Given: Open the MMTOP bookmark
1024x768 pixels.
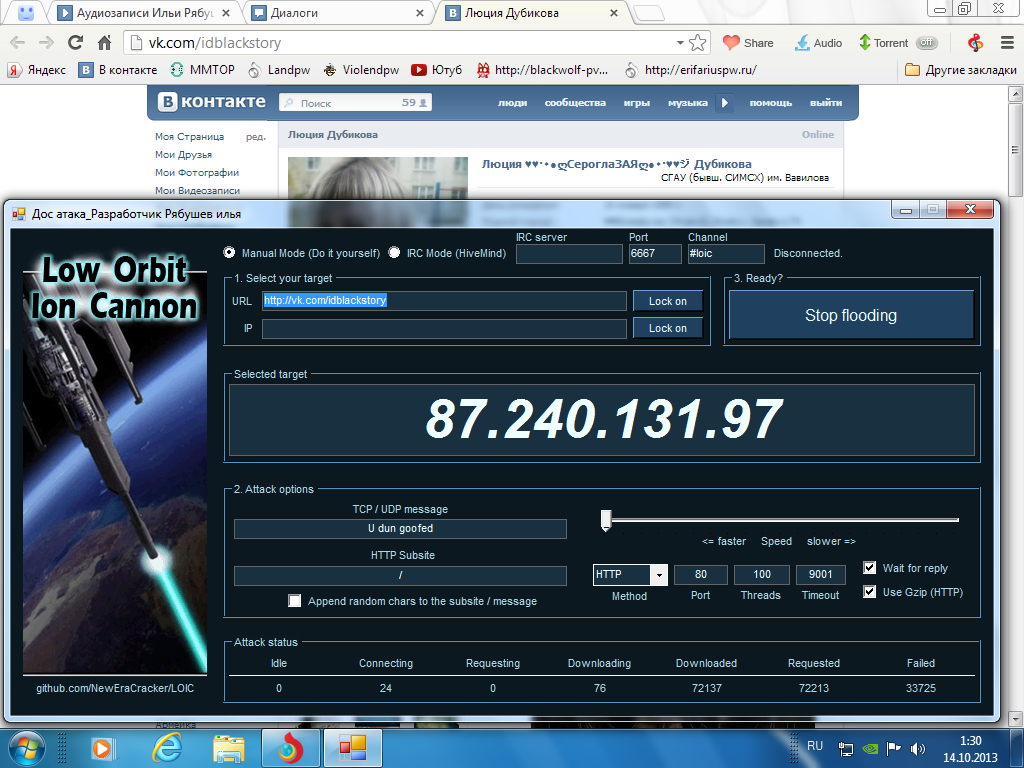Looking at the screenshot, I should [x=202, y=70].
